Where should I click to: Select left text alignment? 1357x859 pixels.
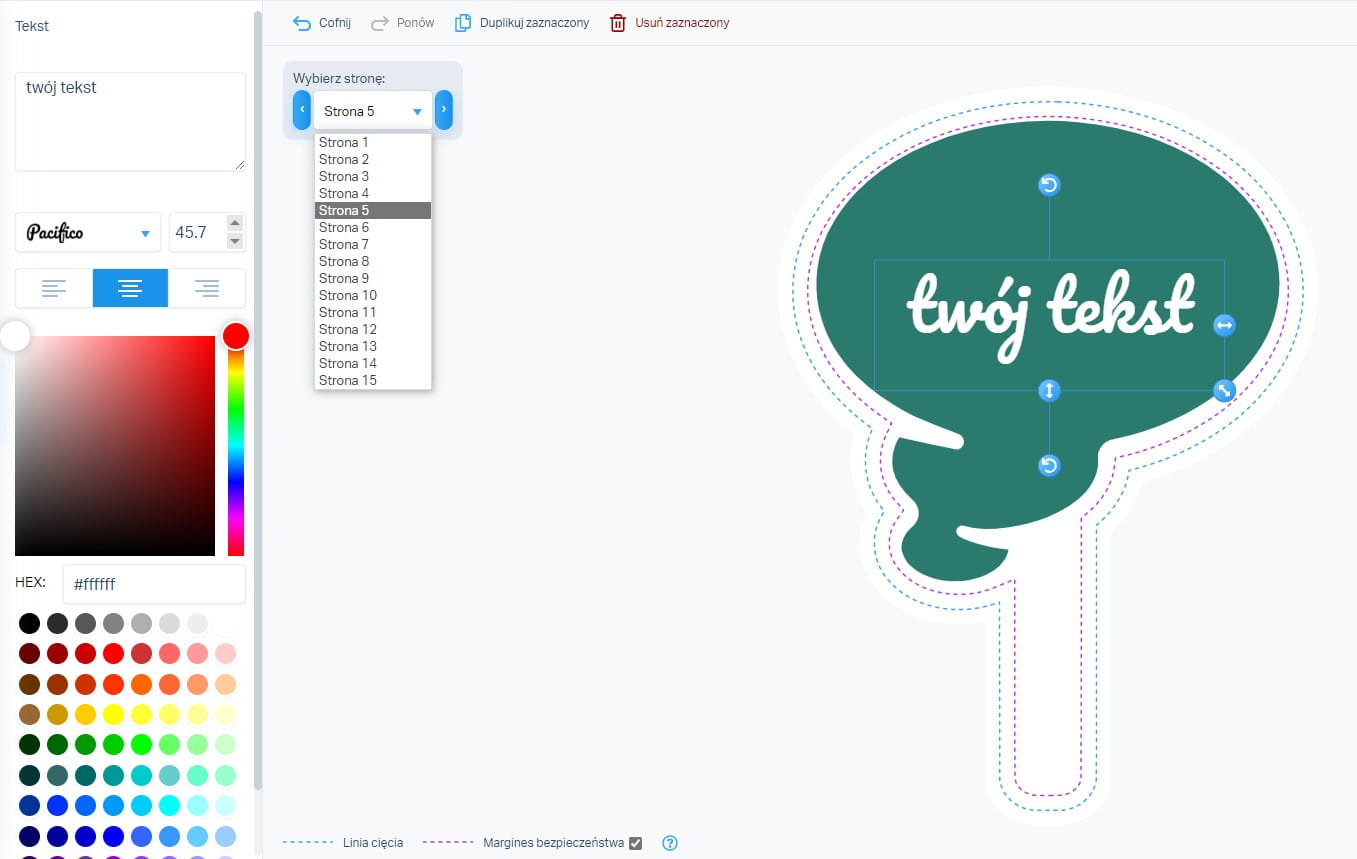click(x=54, y=288)
